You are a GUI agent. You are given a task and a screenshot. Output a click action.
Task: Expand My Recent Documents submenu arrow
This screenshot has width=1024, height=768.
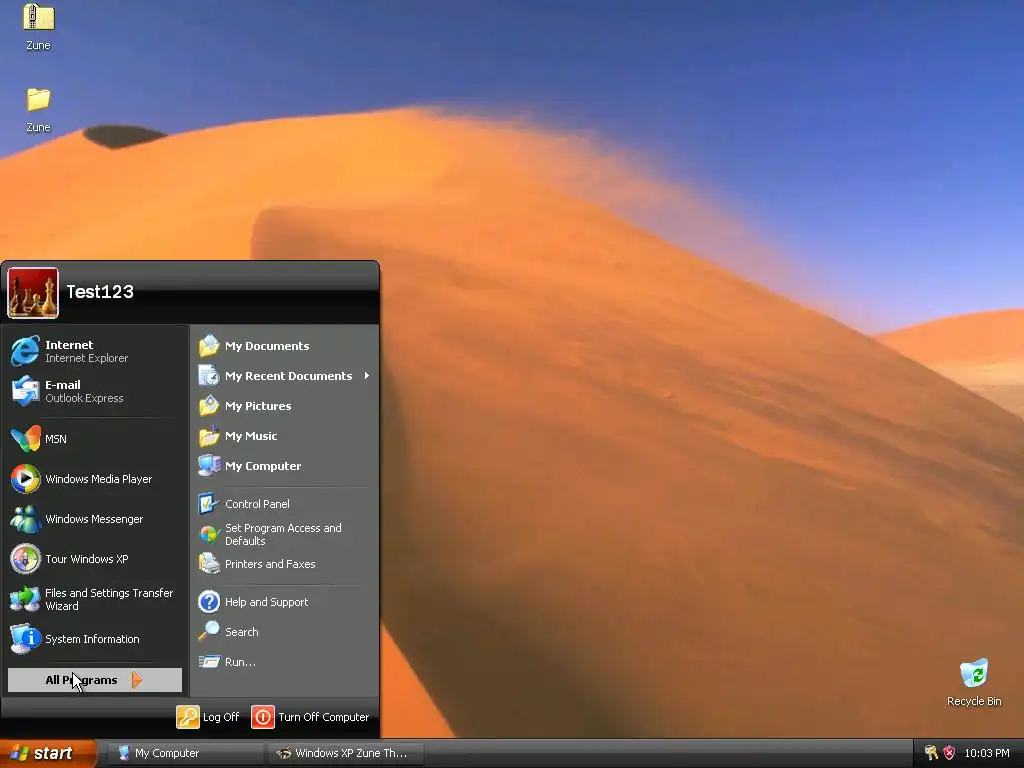[367, 376]
